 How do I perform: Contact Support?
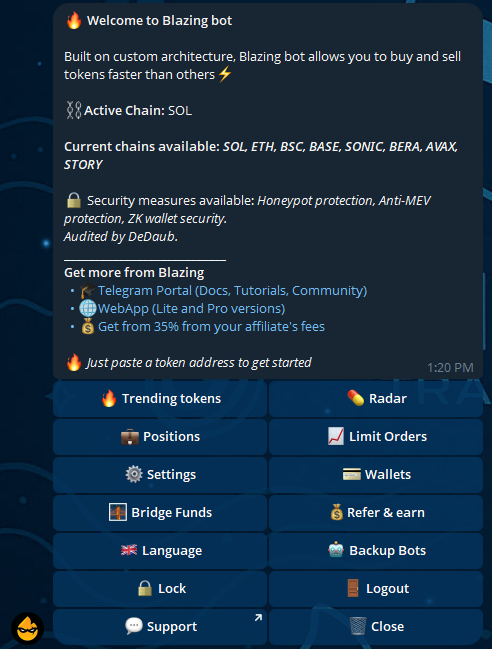coord(160,627)
